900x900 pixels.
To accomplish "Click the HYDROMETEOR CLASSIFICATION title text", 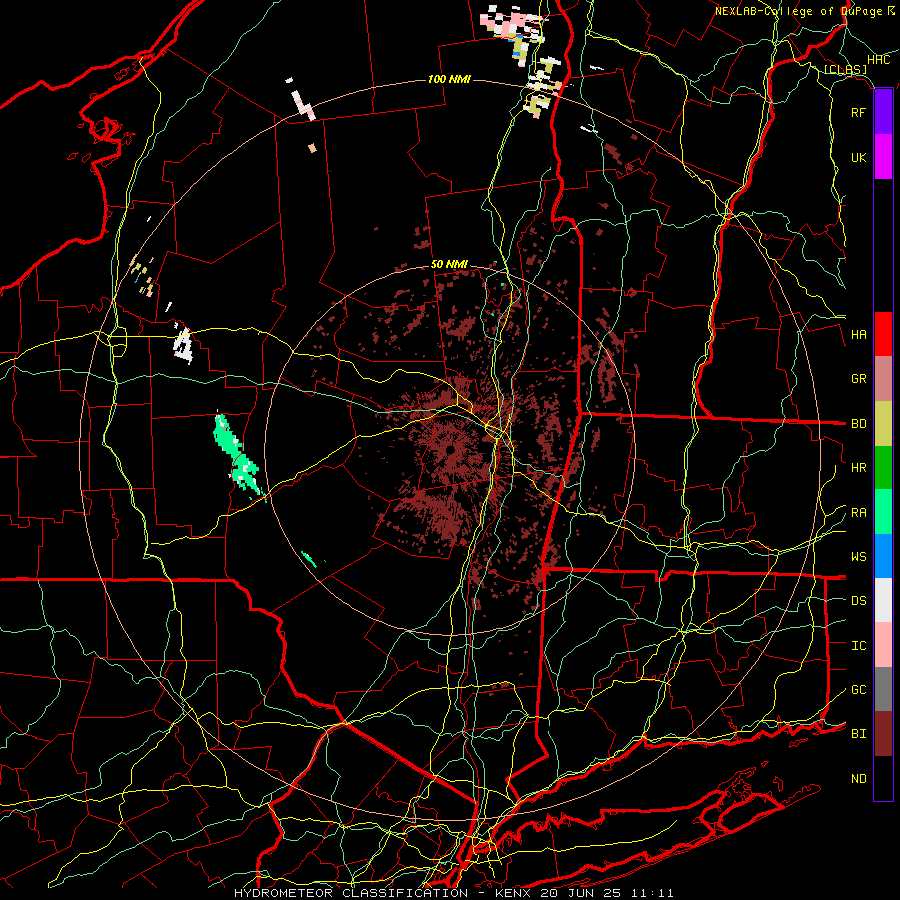I will (351, 893).
